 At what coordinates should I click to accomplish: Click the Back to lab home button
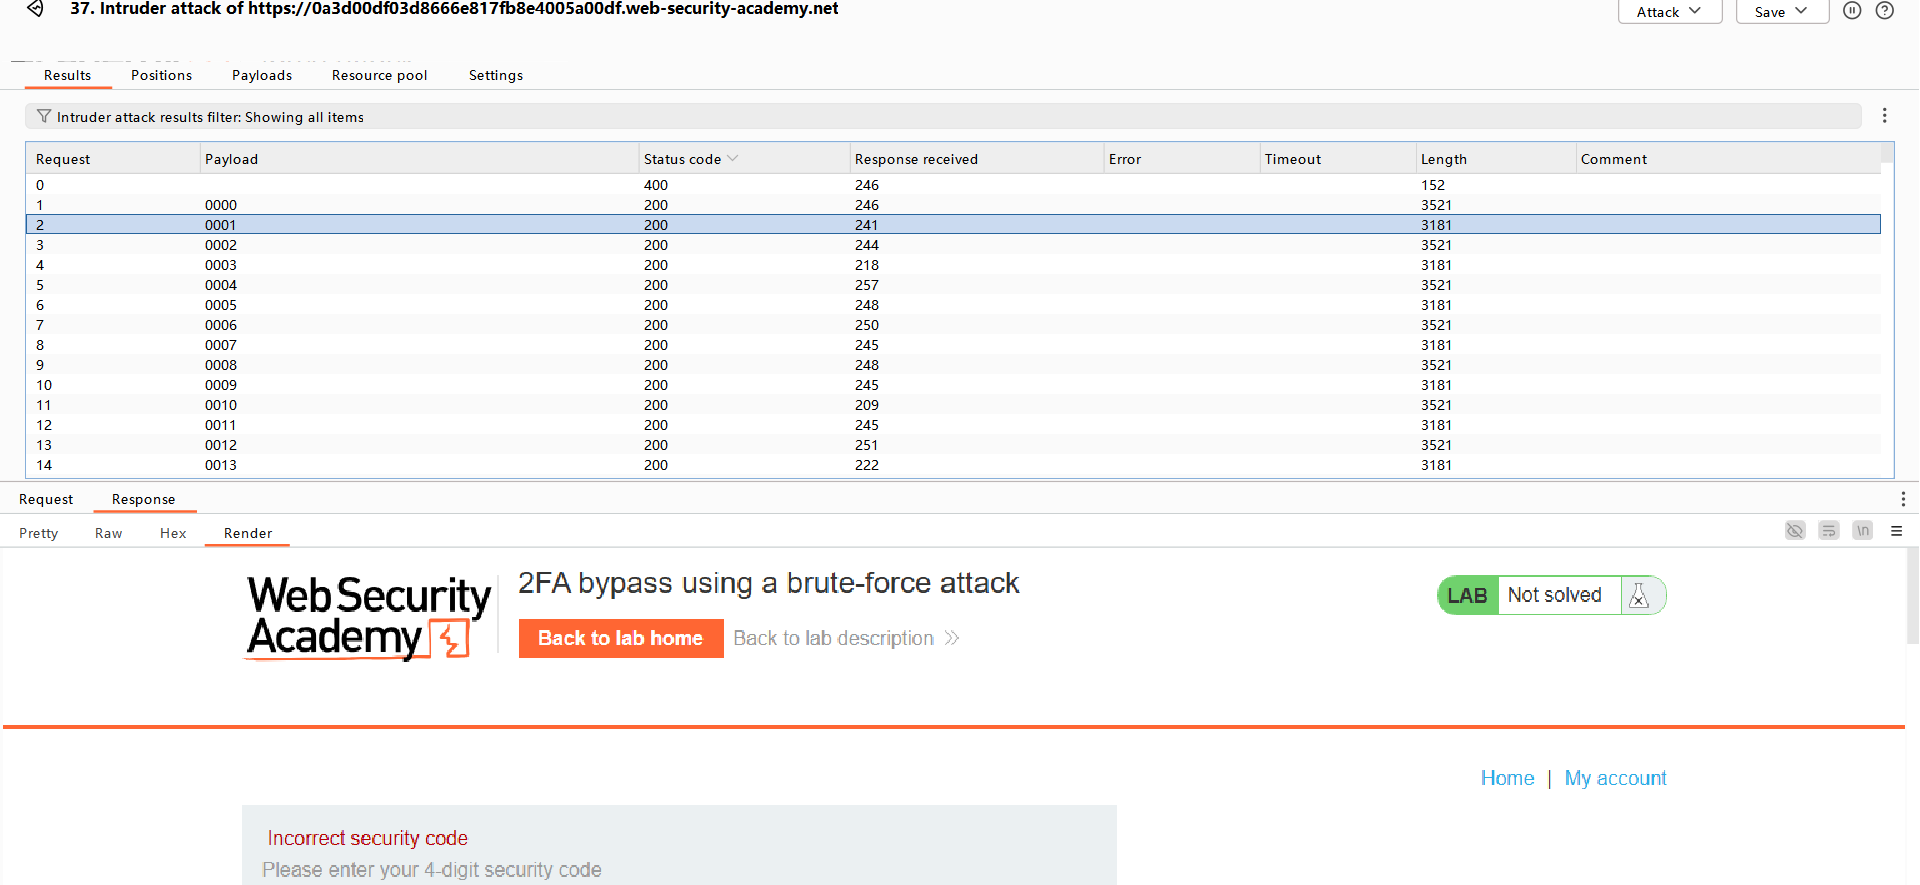click(620, 638)
